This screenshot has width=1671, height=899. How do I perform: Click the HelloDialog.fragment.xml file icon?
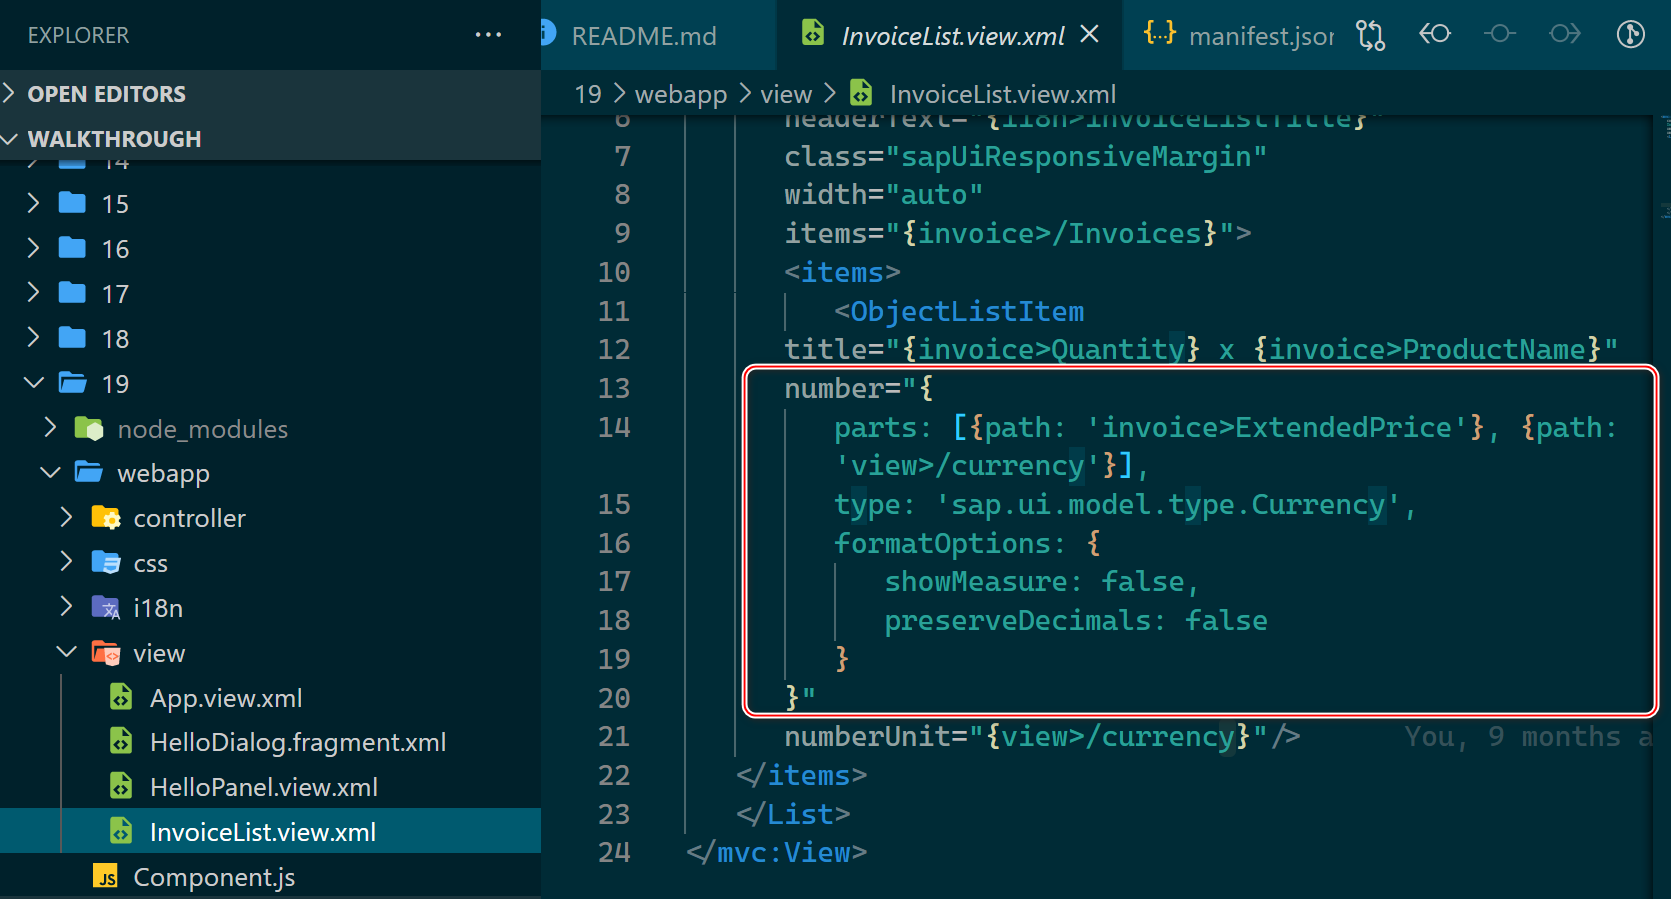coord(121,742)
